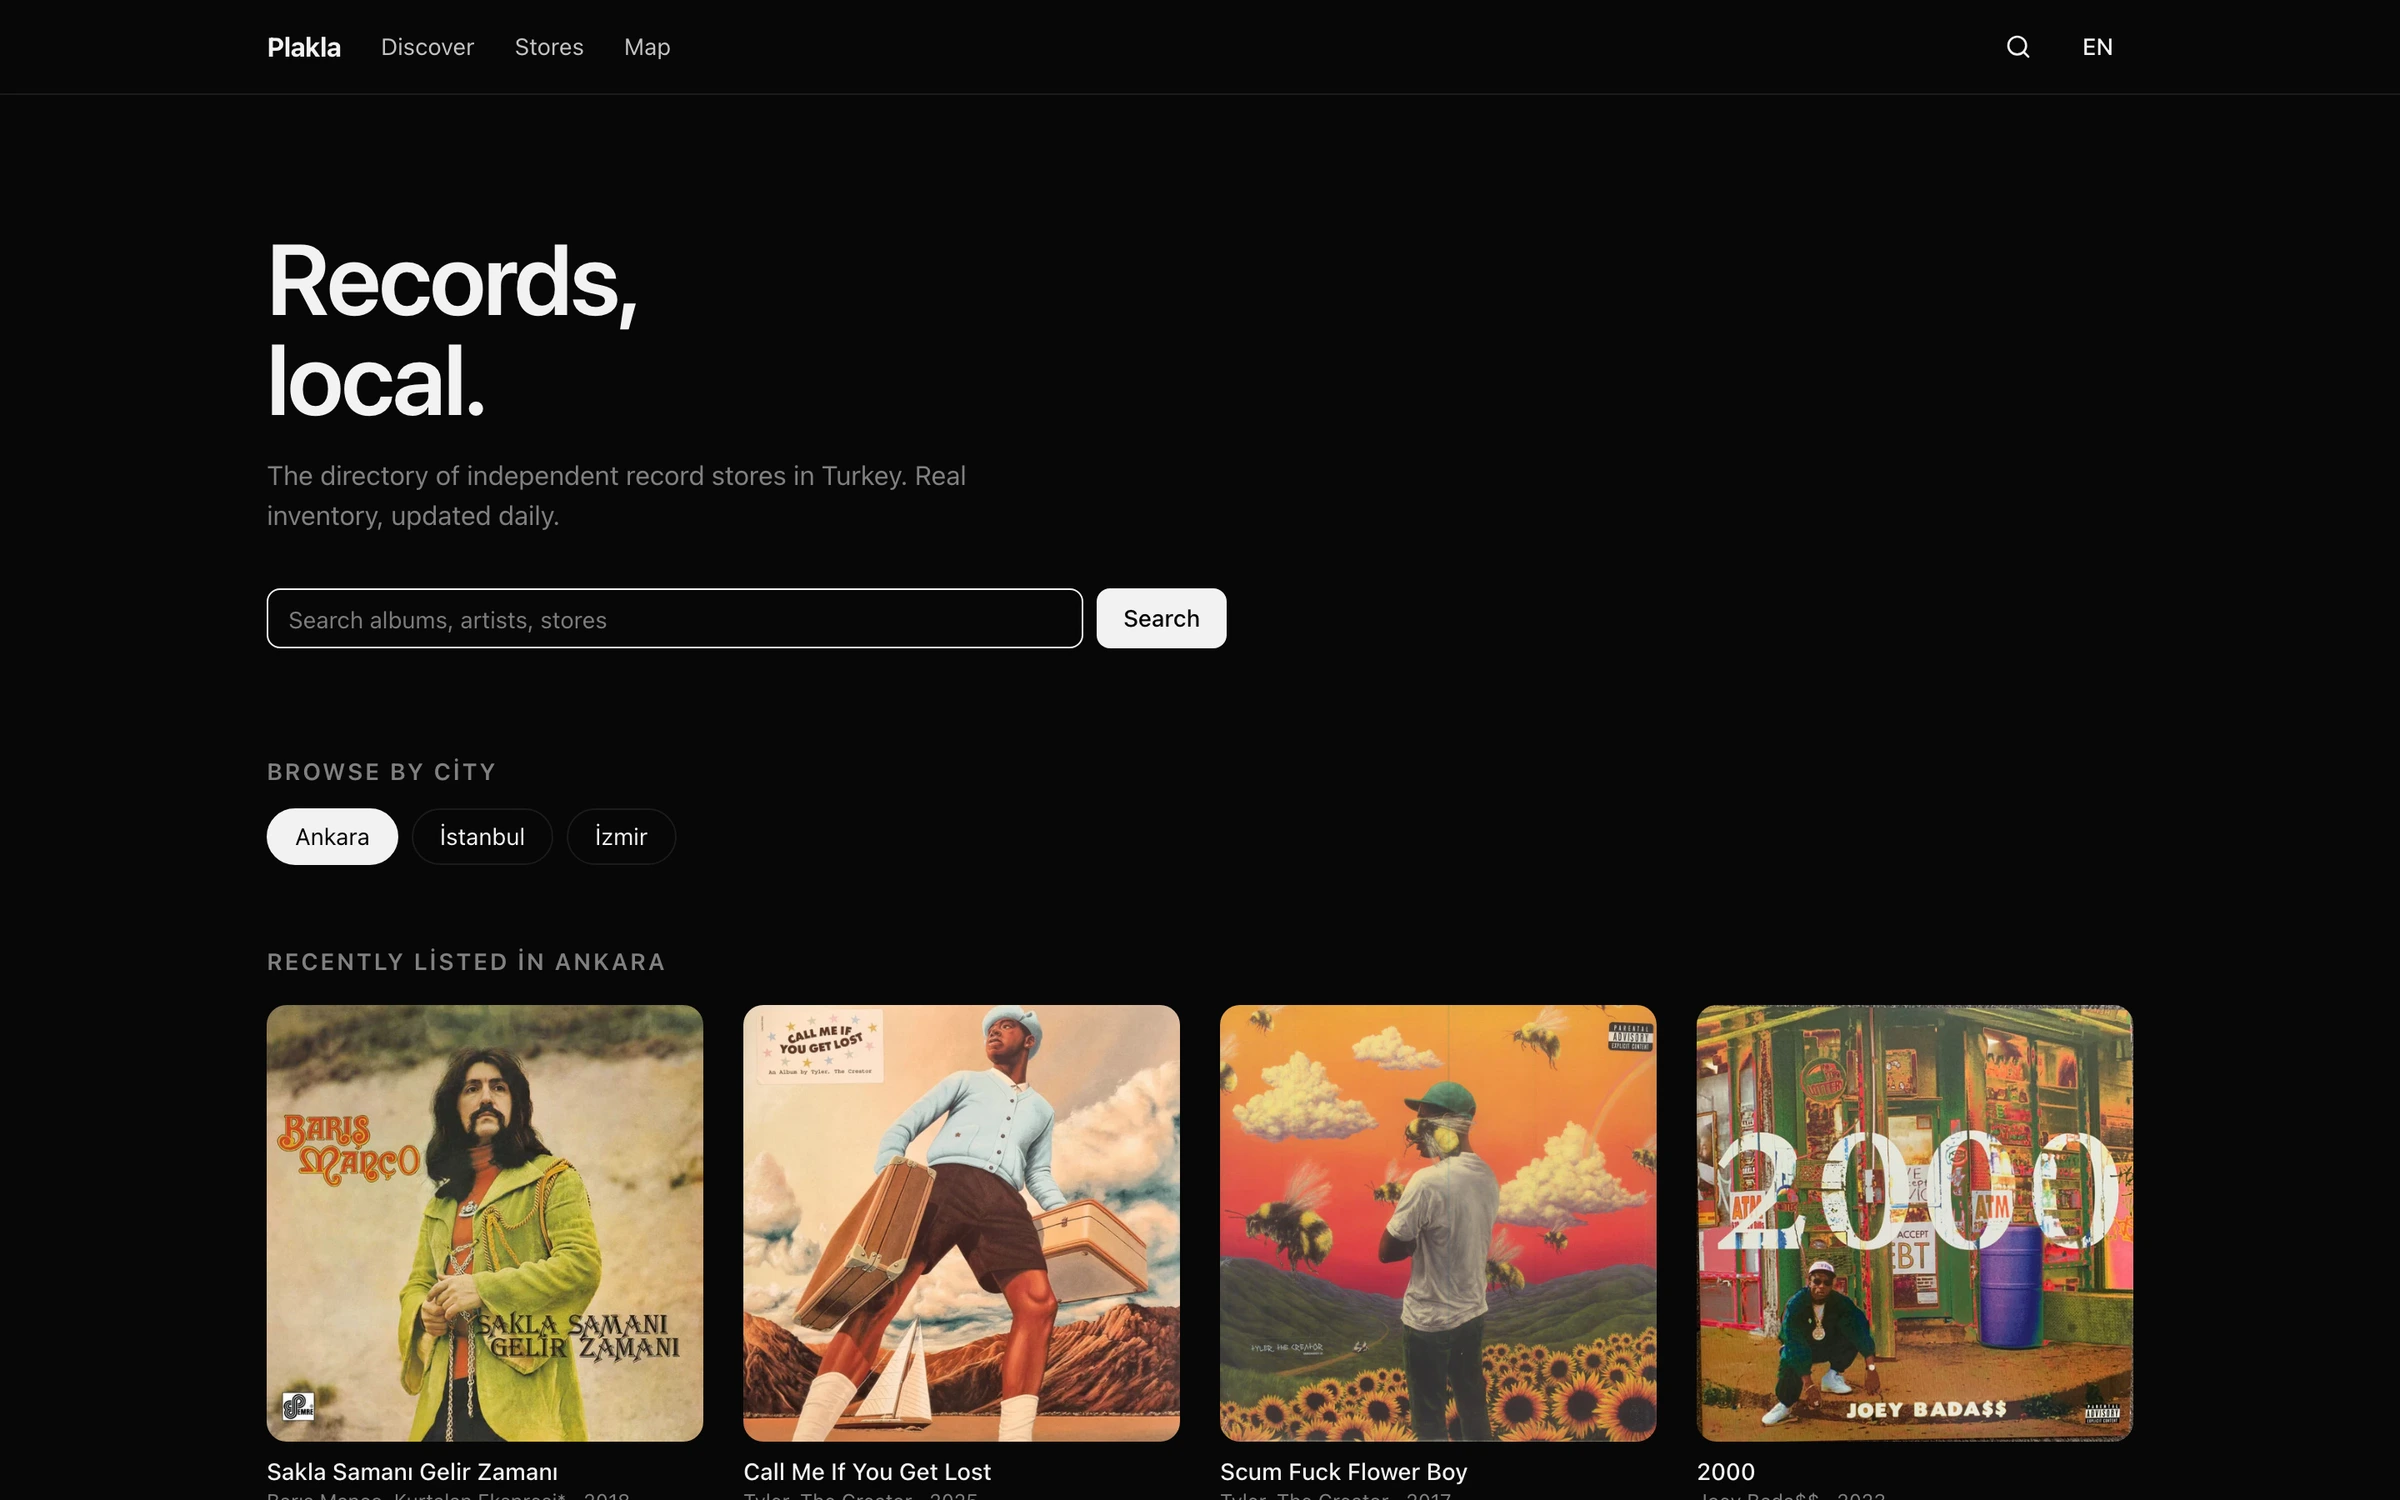Screen dimensions: 2400x1500
Task: Go to the Plakla home logo
Action: (x=304, y=47)
